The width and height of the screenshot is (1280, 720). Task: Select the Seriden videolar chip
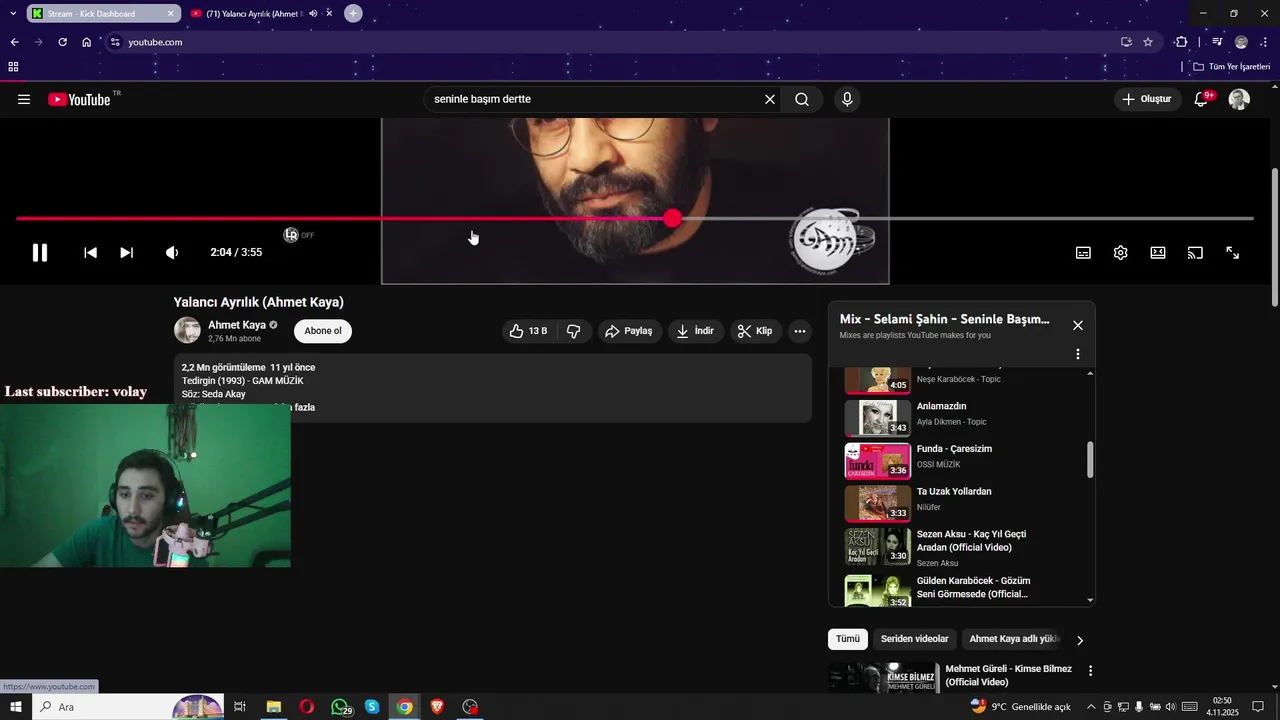[915, 639]
